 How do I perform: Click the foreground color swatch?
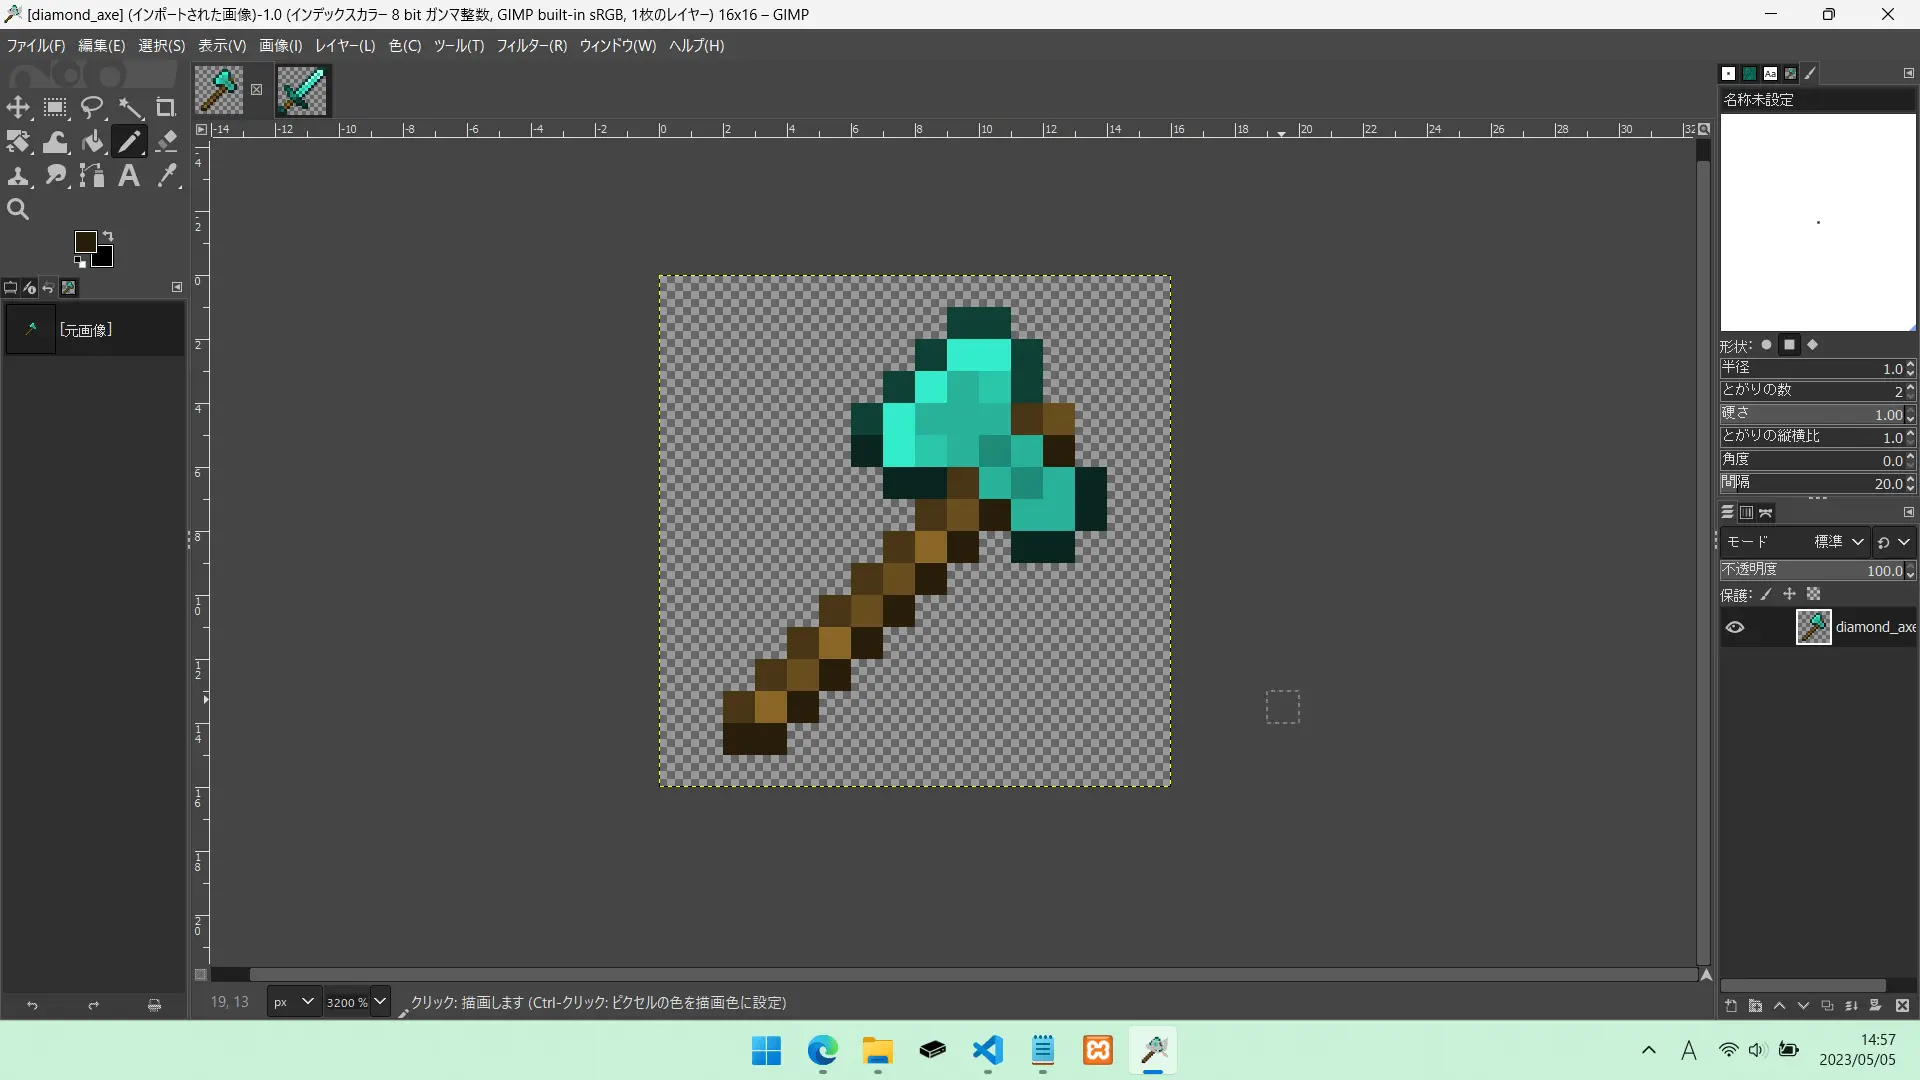click(86, 242)
